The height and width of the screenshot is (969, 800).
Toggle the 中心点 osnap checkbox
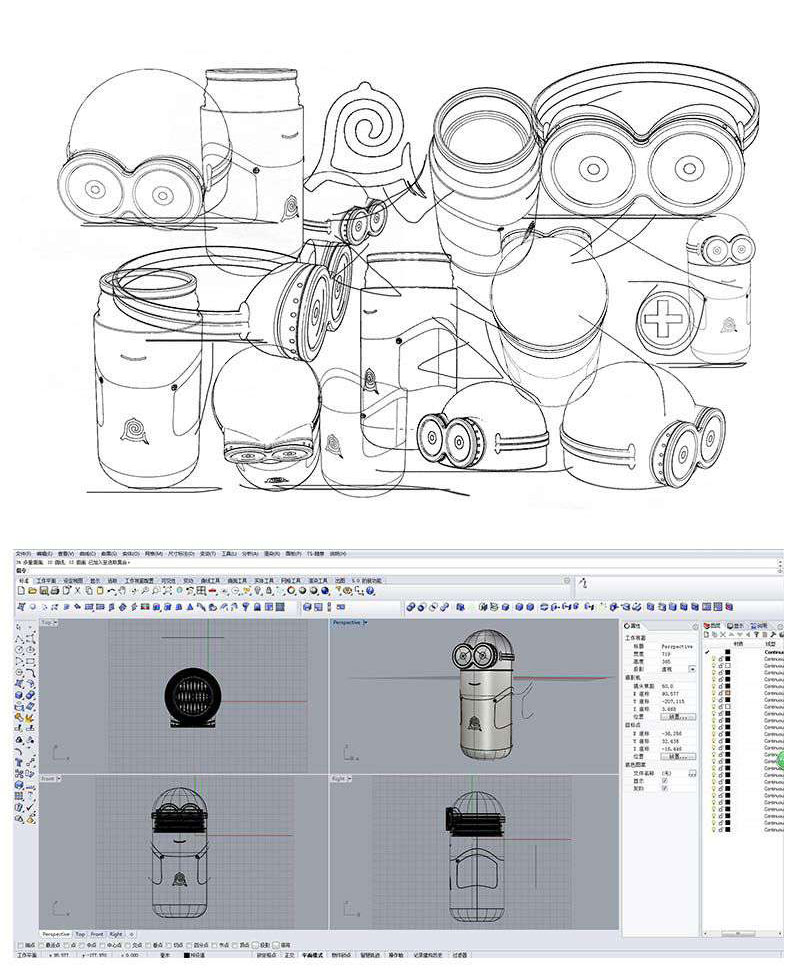[104, 945]
